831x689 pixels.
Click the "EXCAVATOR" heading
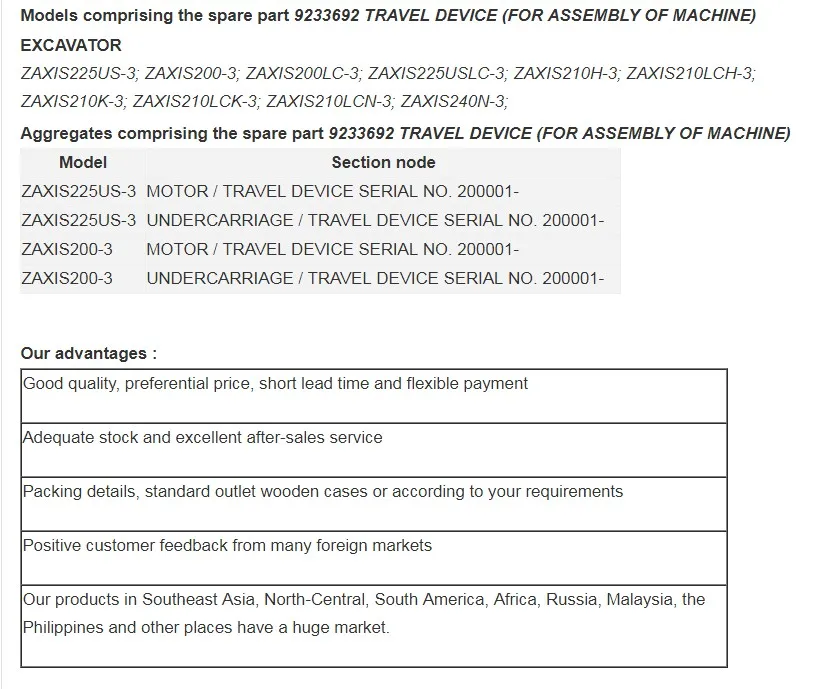tap(71, 45)
